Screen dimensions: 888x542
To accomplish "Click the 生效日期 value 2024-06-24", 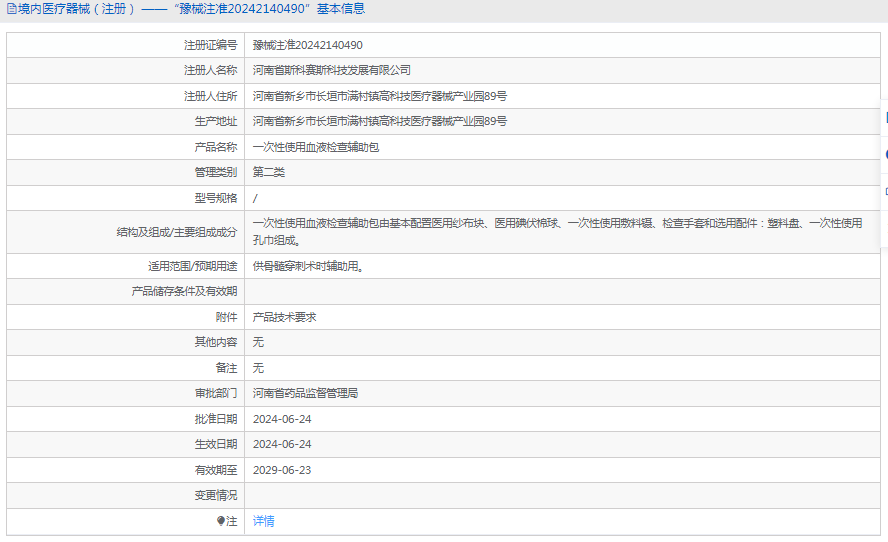I will click(x=282, y=444).
